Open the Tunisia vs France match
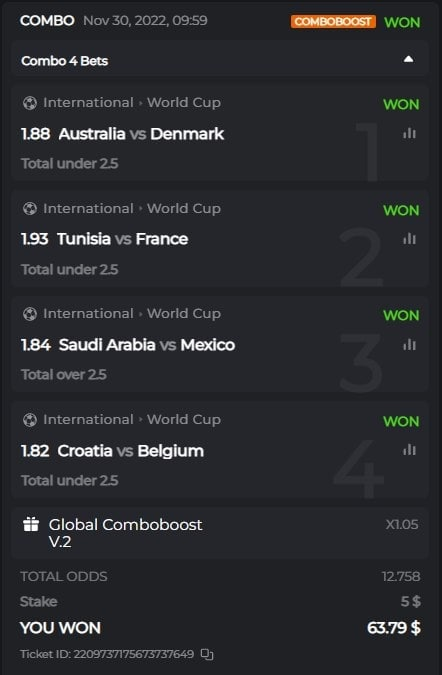Screen dimensions: 442x675 (x=123, y=239)
